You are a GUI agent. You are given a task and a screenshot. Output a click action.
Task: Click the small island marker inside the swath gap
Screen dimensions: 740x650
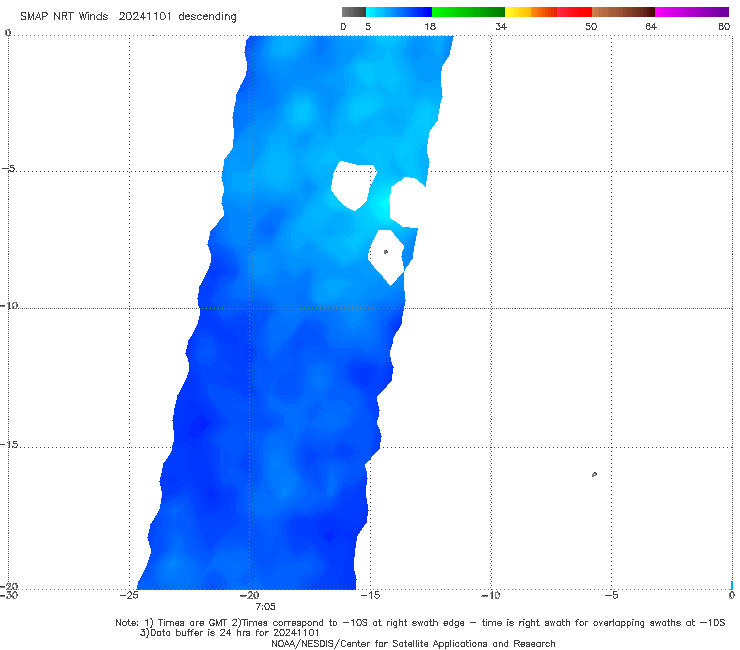tap(386, 252)
